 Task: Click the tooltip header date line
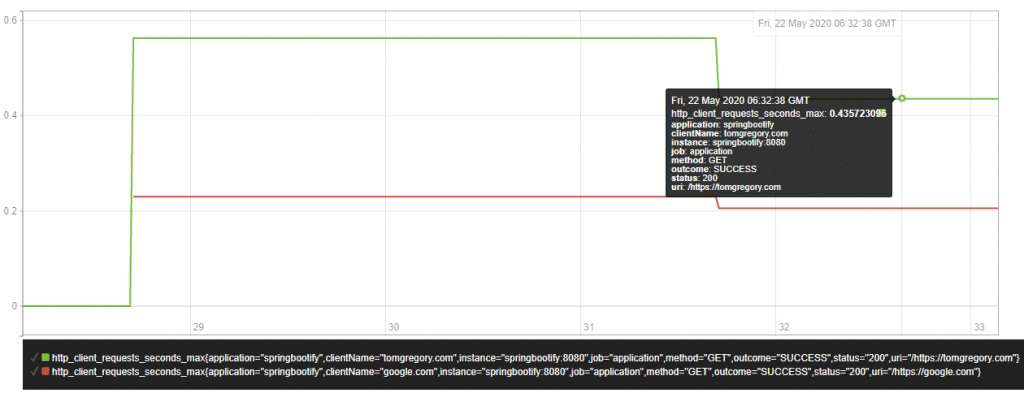point(741,101)
